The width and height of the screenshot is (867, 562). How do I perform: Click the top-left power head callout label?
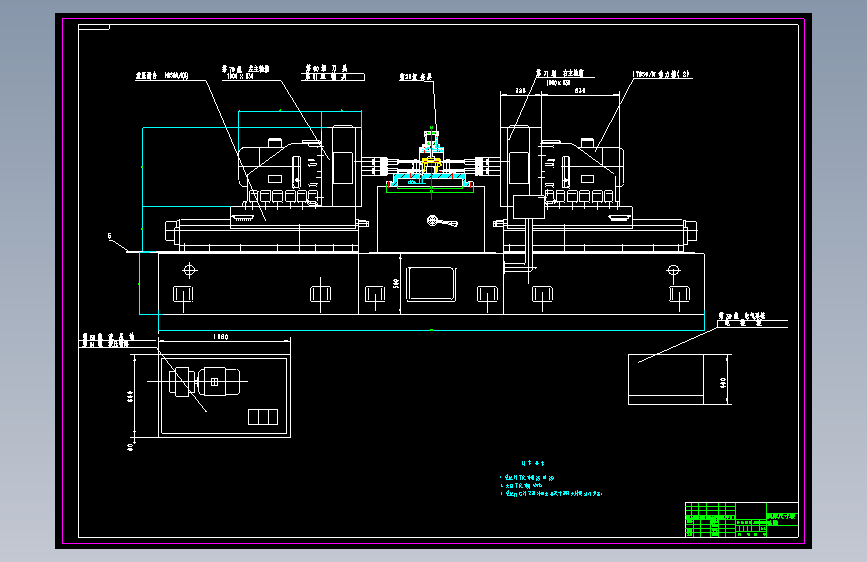tap(162, 76)
